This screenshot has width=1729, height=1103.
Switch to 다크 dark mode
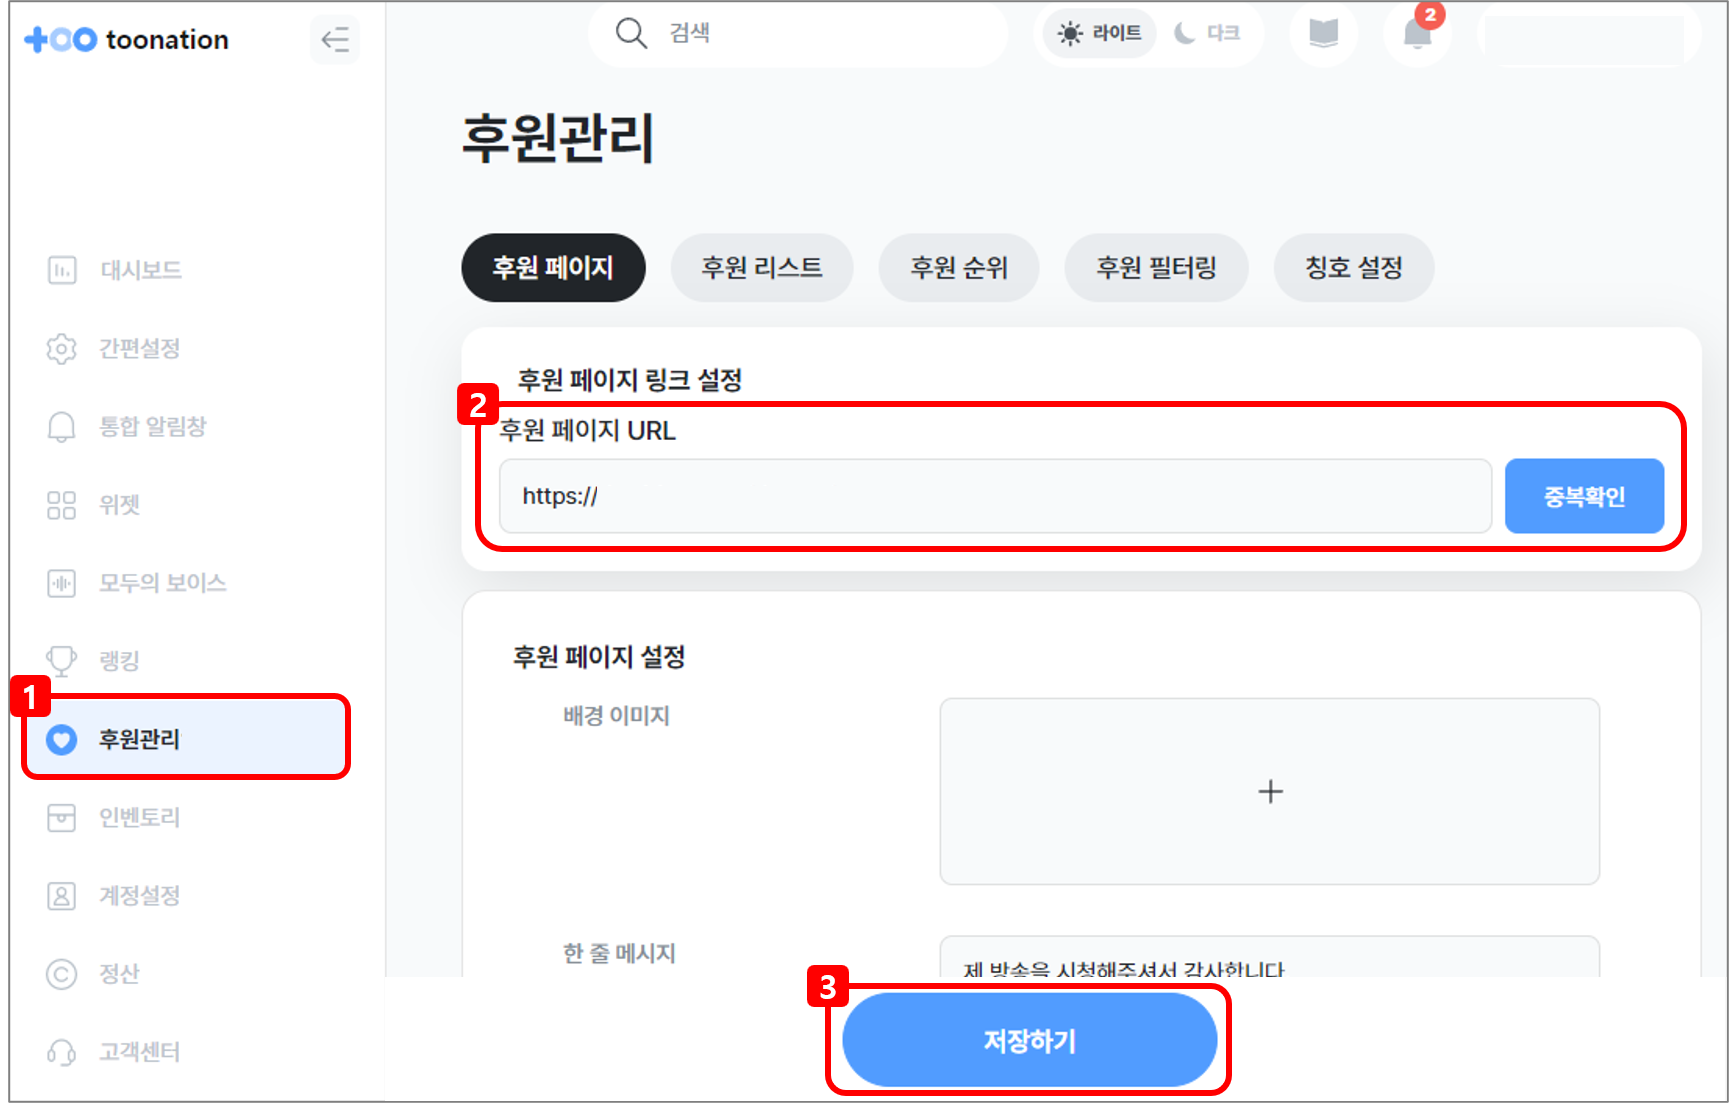coord(1207,34)
